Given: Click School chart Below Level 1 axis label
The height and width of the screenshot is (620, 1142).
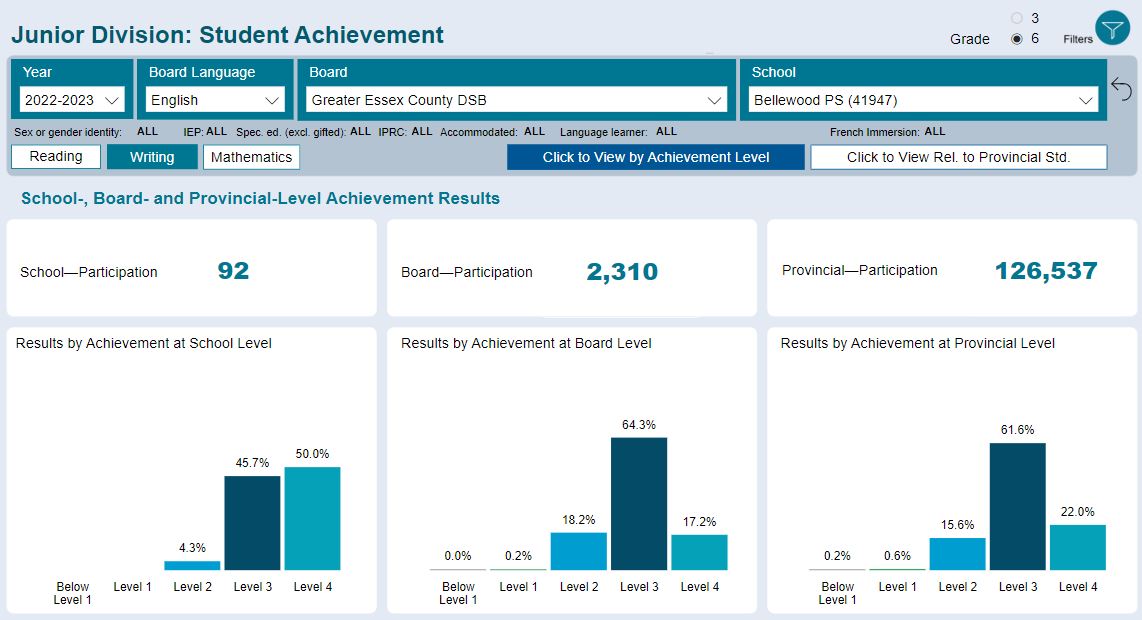Looking at the screenshot, I should (72, 593).
